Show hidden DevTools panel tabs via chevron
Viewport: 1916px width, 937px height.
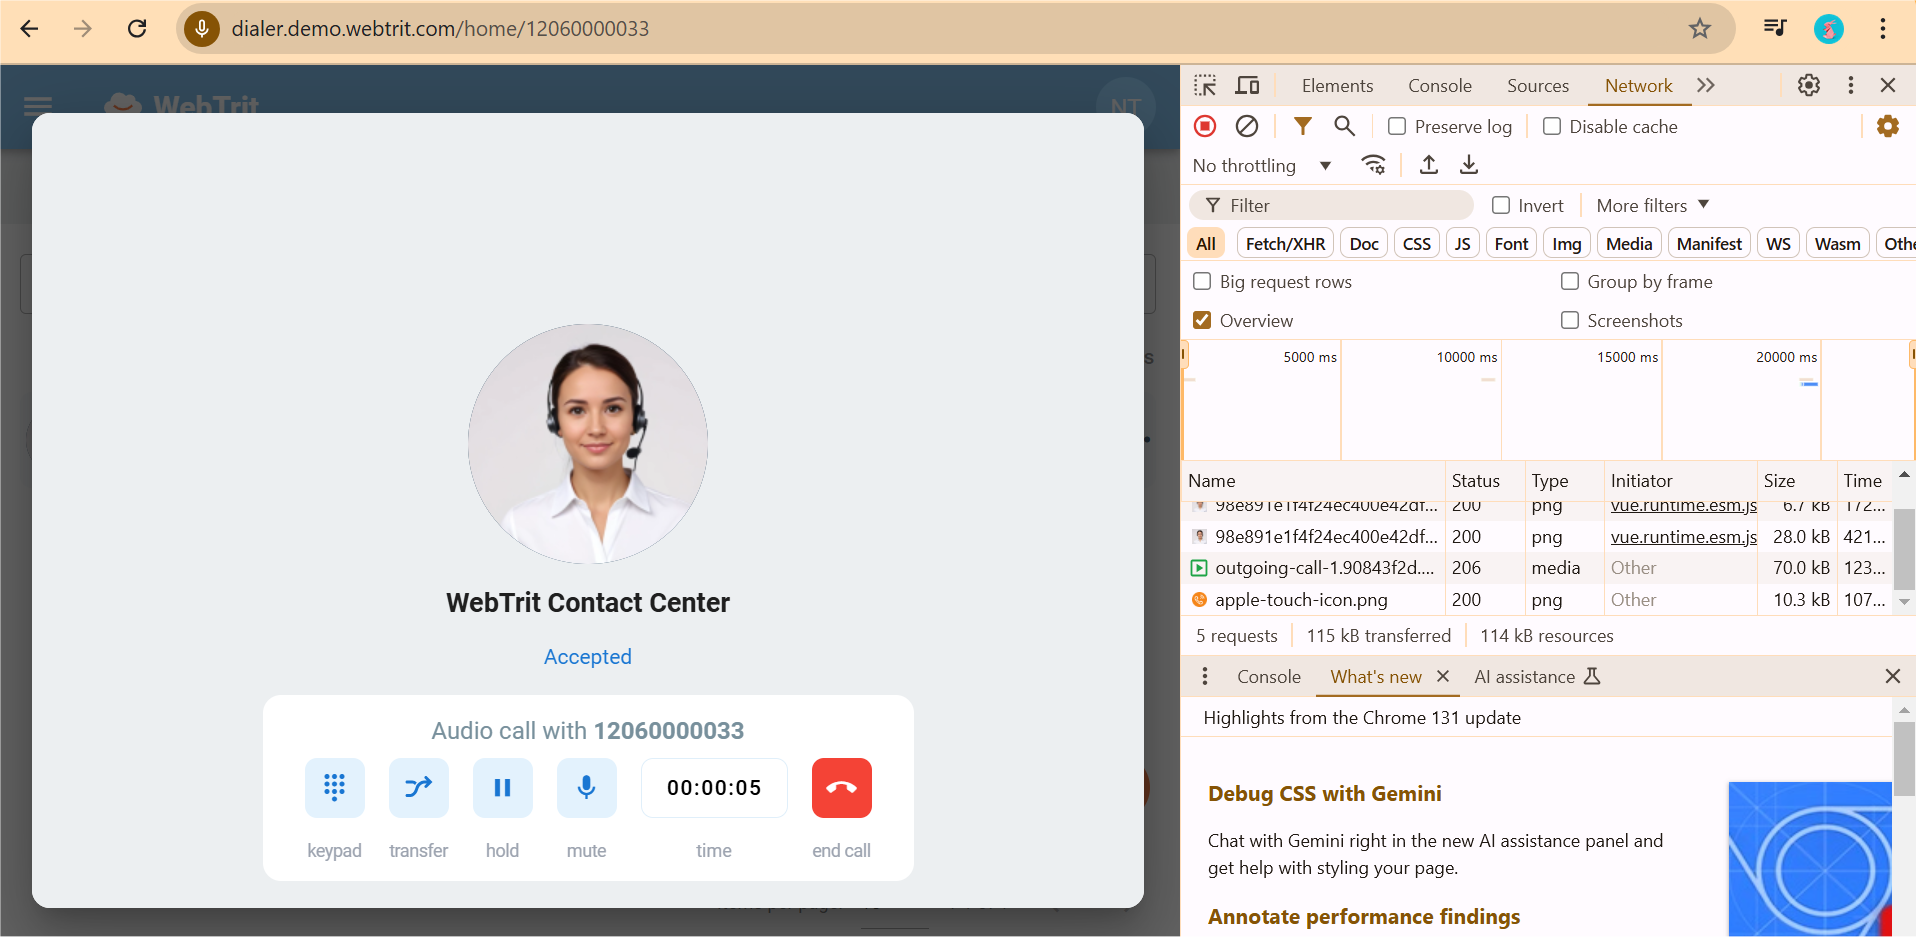1706,85
